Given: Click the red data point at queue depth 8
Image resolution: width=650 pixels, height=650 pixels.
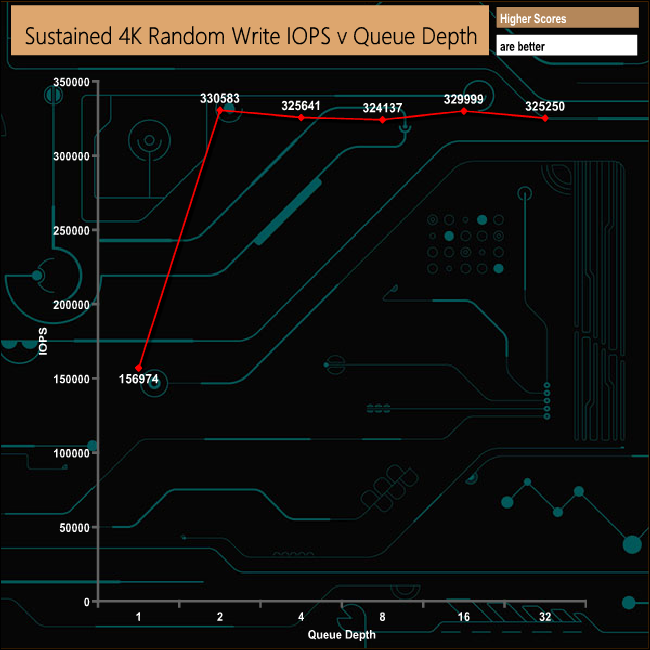Looking at the screenshot, I should coord(382,120).
